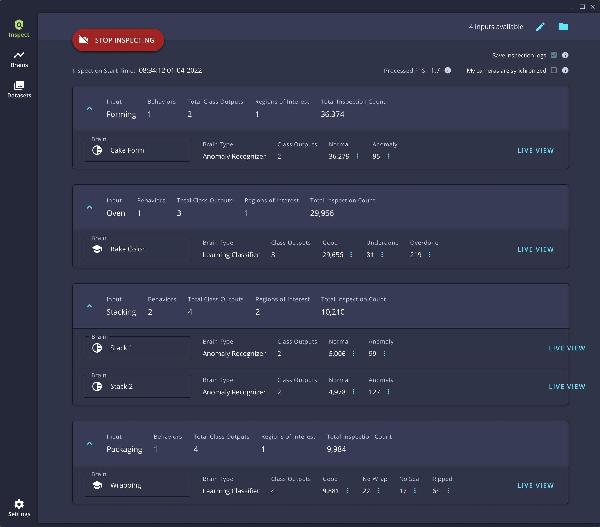Open Settings gear in sidebar
600x527 pixels.
pos(19,508)
